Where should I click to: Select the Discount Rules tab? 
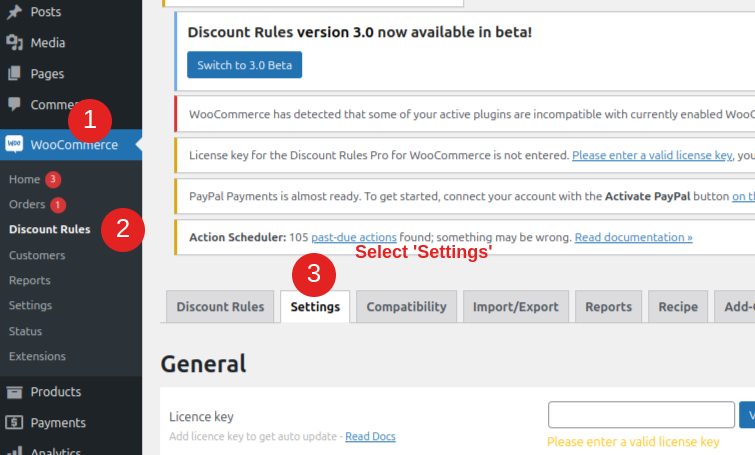(220, 307)
